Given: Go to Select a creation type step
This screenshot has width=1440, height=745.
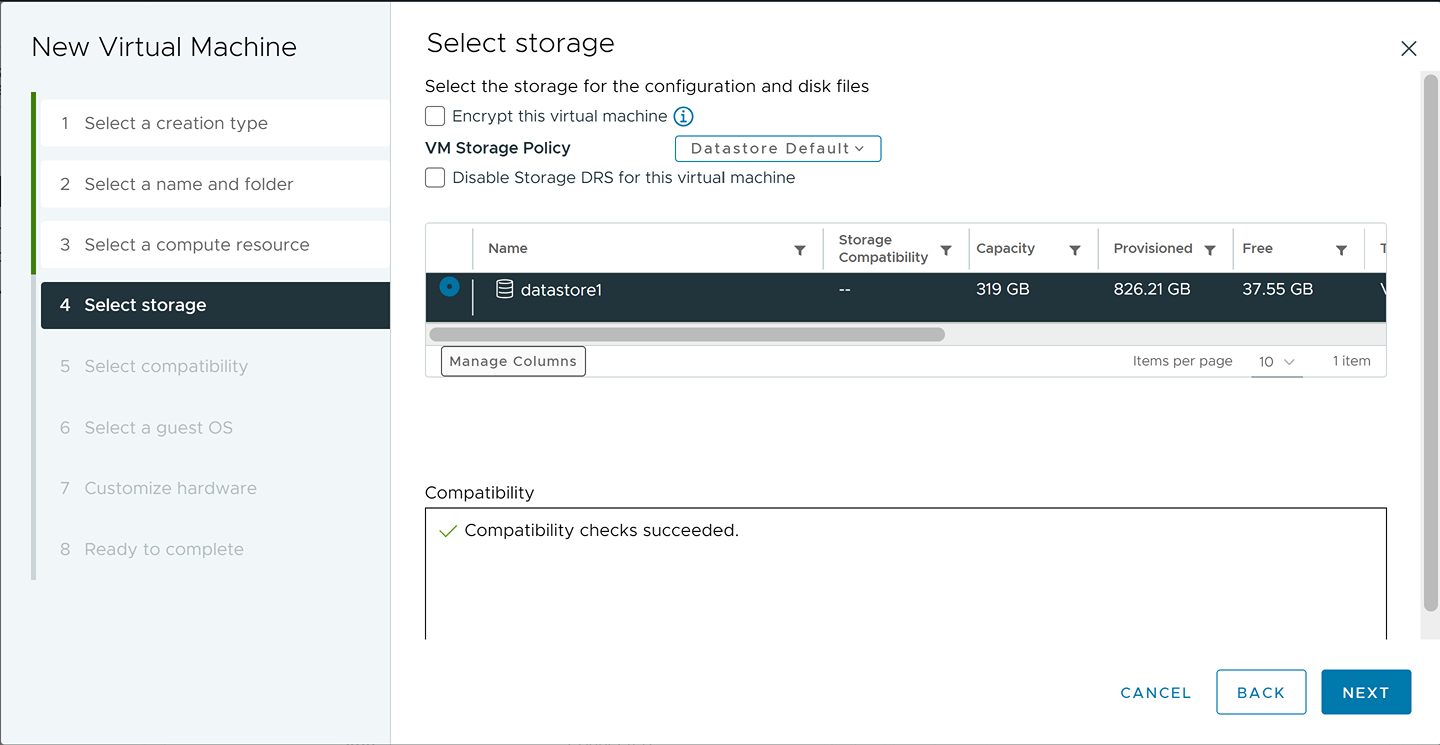Looking at the screenshot, I should click(176, 123).
